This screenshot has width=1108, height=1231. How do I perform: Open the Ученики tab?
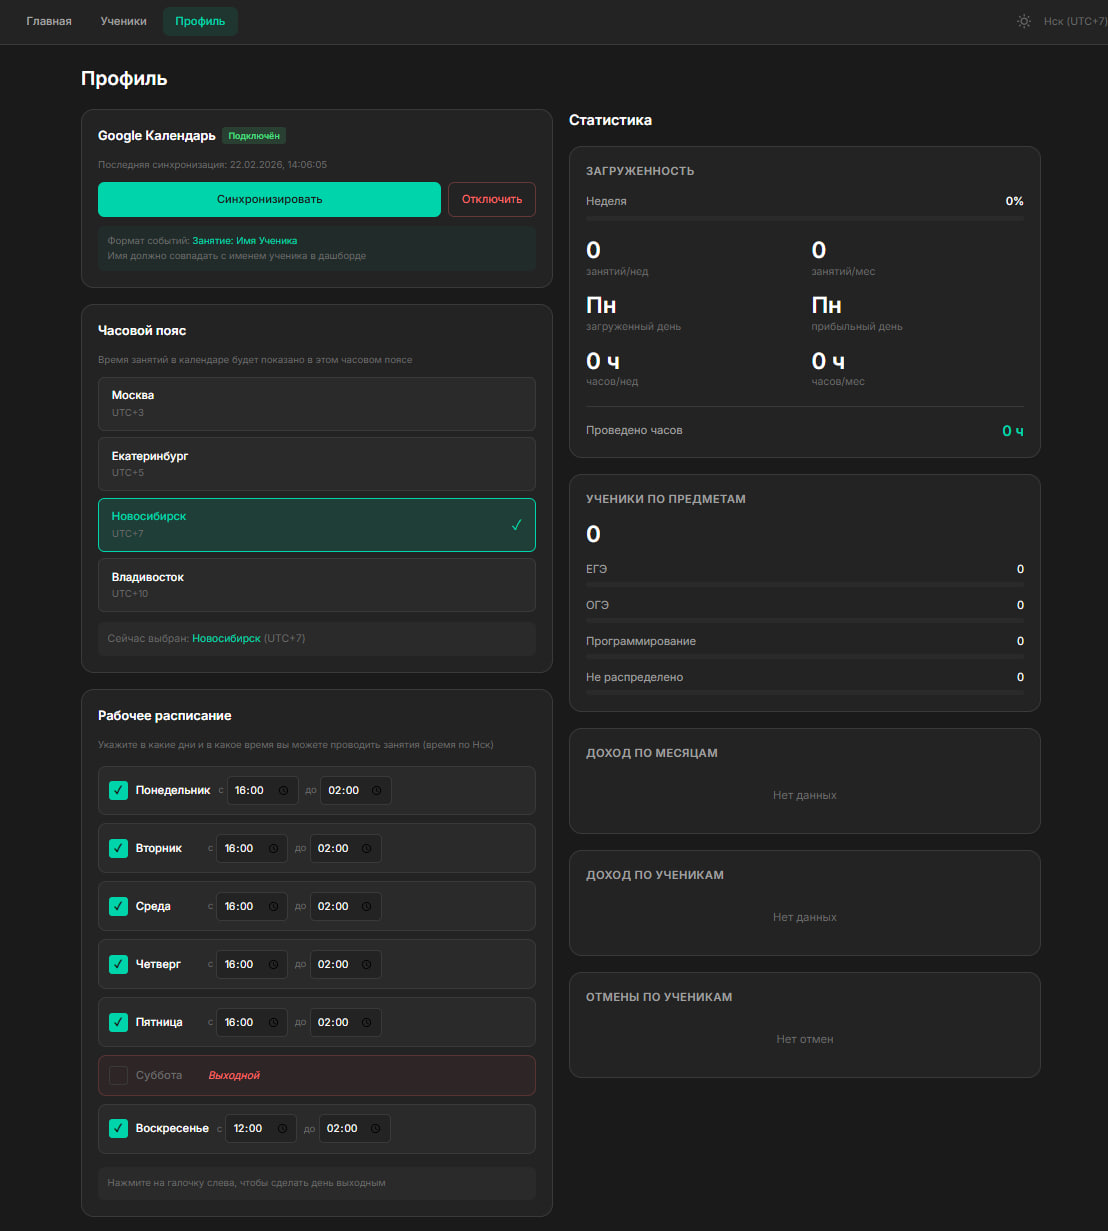tap(124, 21)
